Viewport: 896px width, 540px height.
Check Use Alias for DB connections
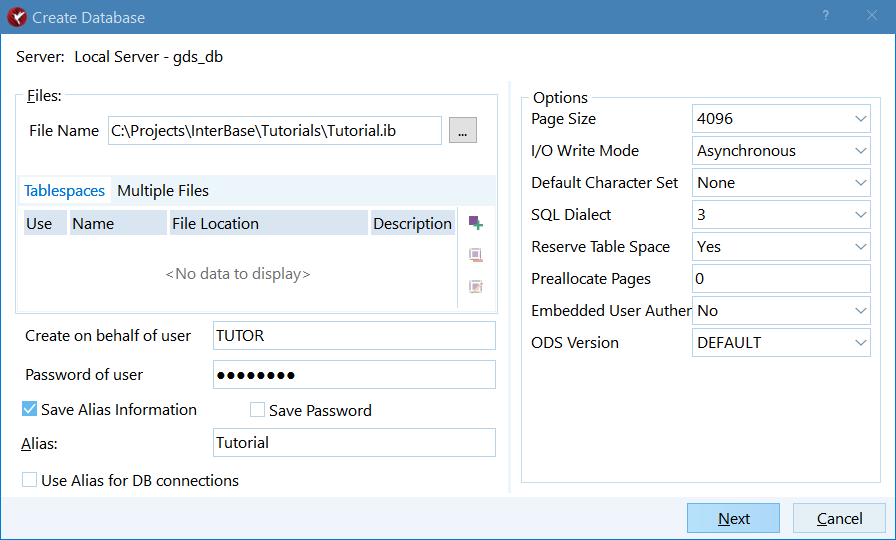click(x=29, y=479)
